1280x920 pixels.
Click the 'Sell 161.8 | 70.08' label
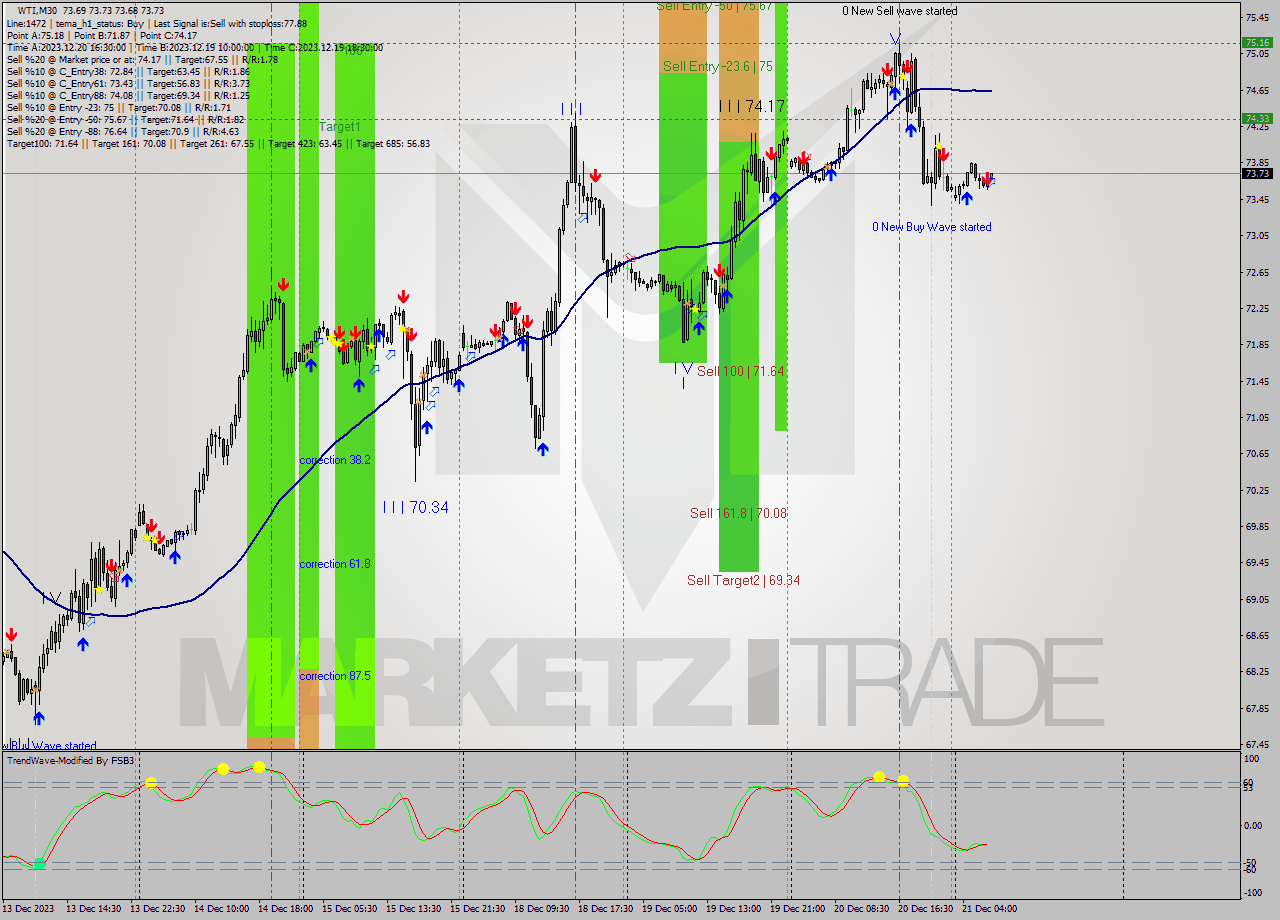pos(738,513)
